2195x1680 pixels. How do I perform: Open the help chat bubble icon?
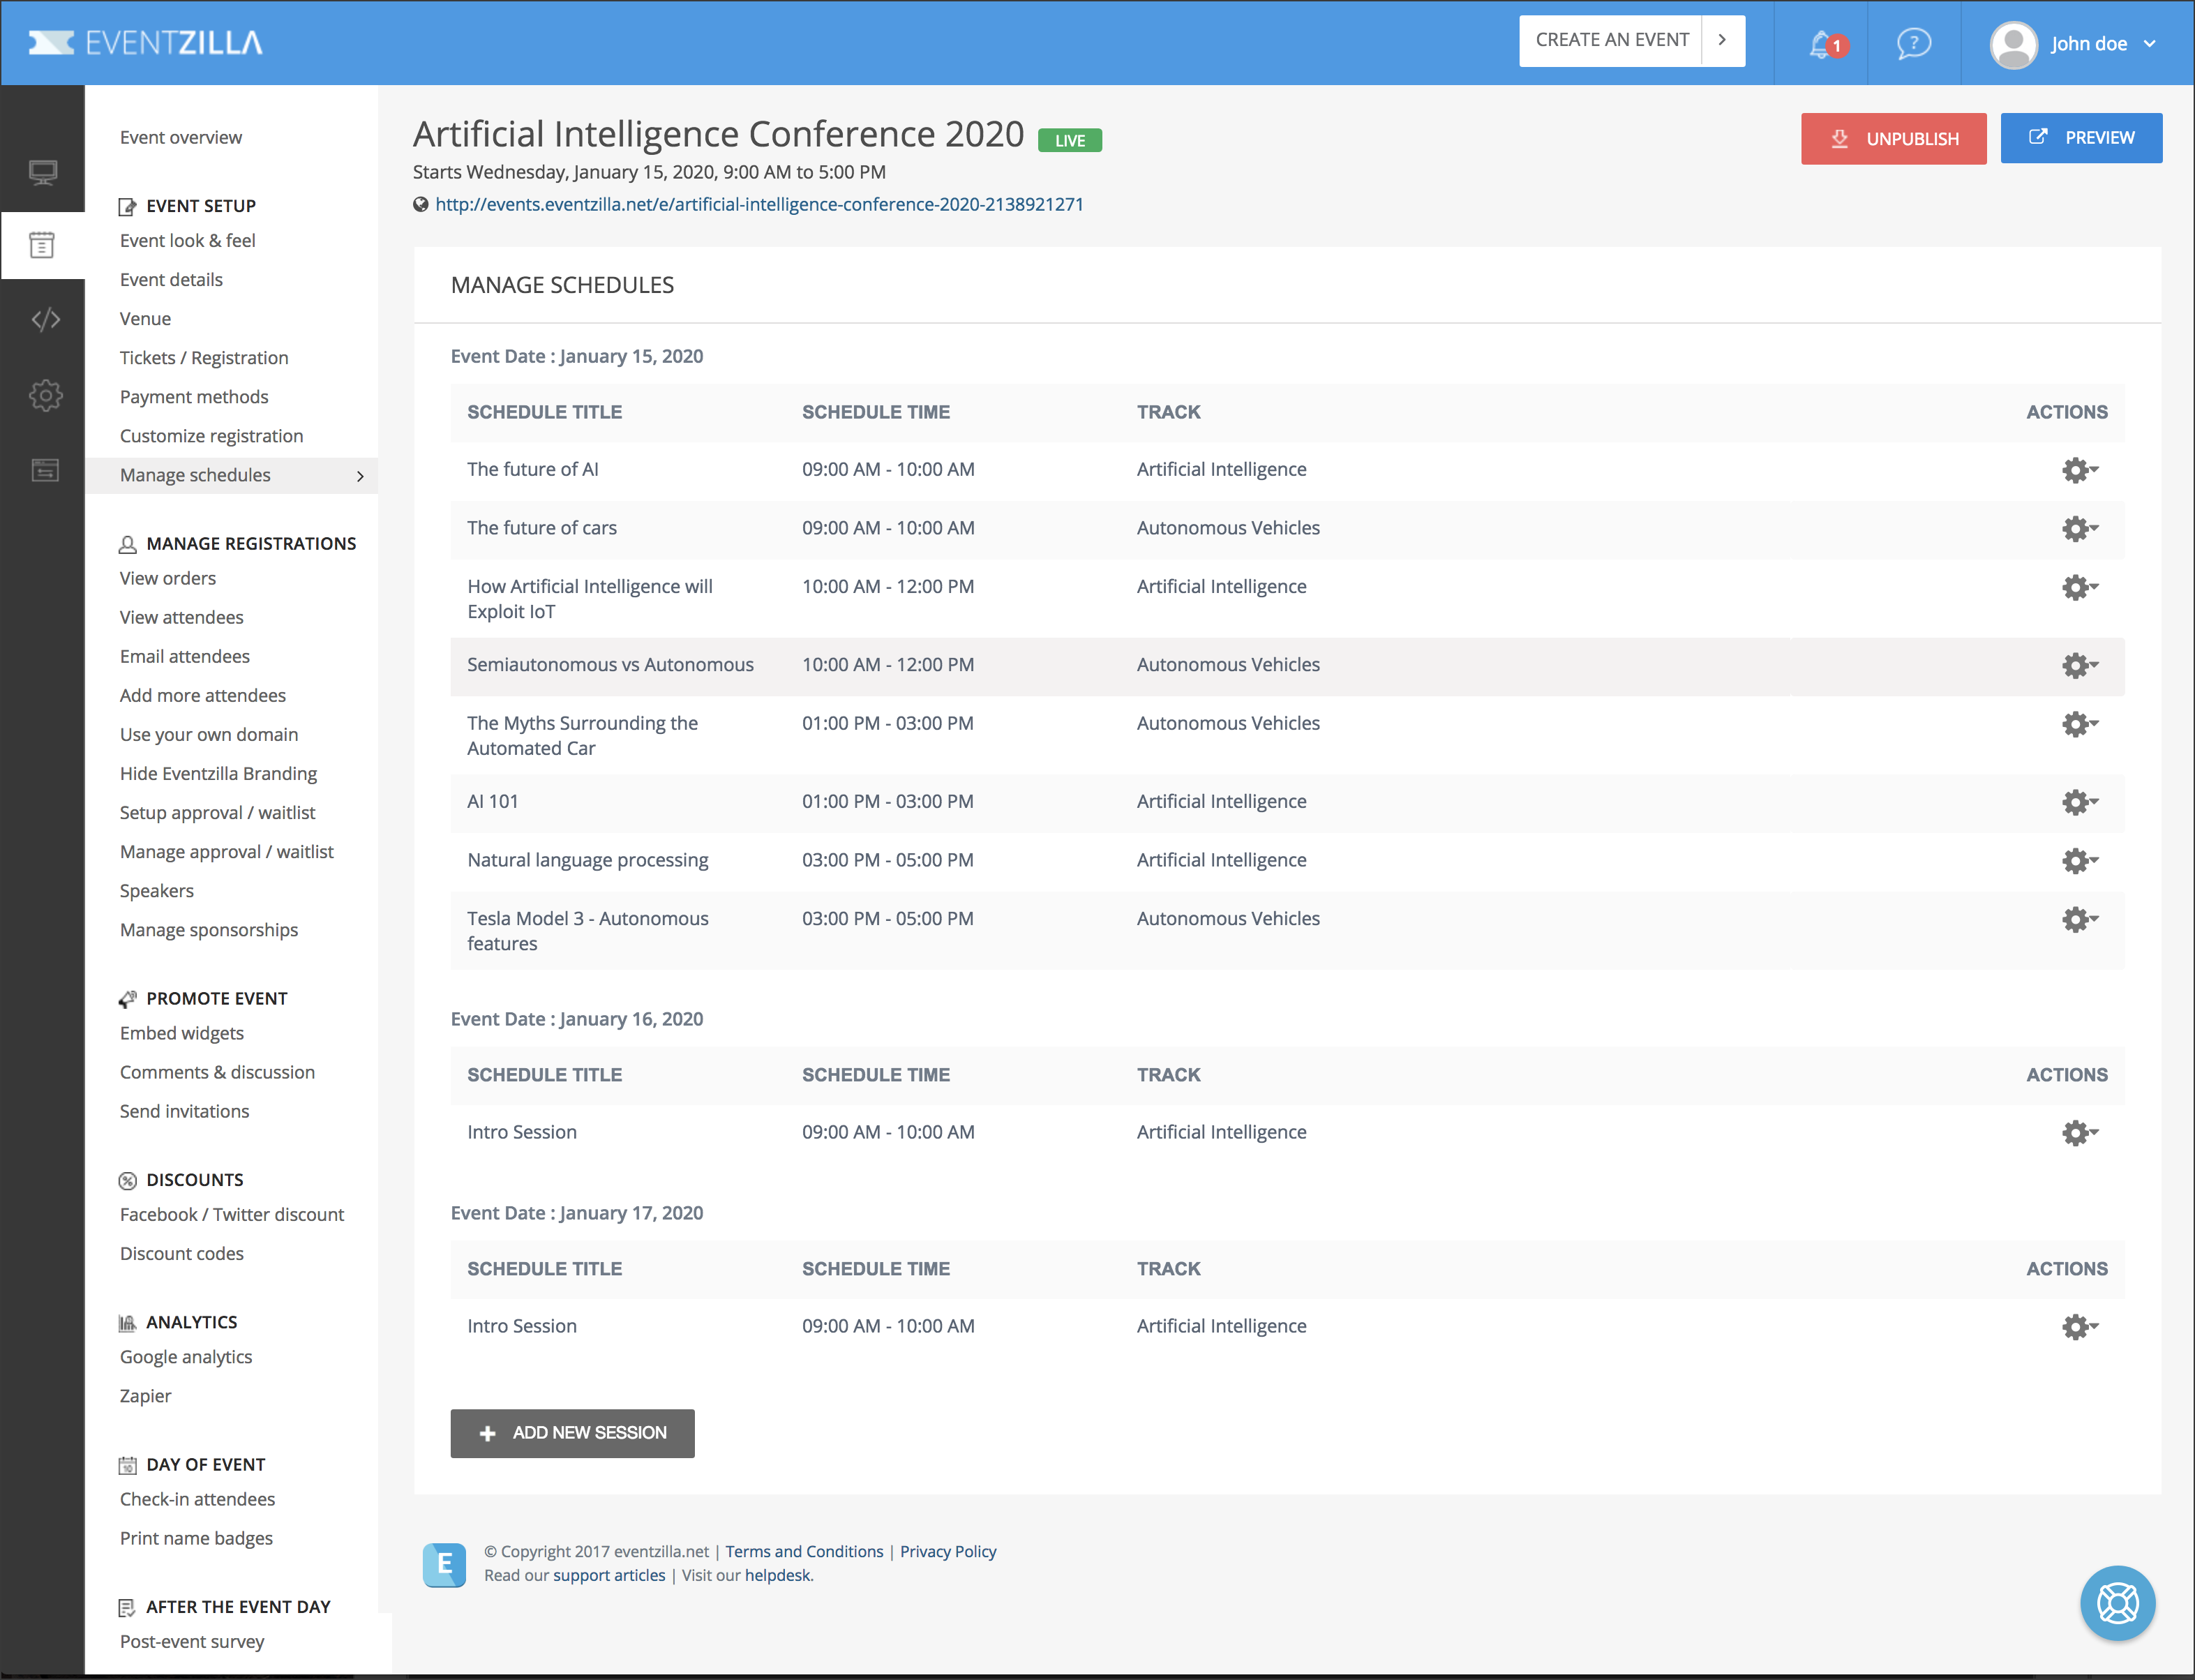click(x=1913, y=44)
